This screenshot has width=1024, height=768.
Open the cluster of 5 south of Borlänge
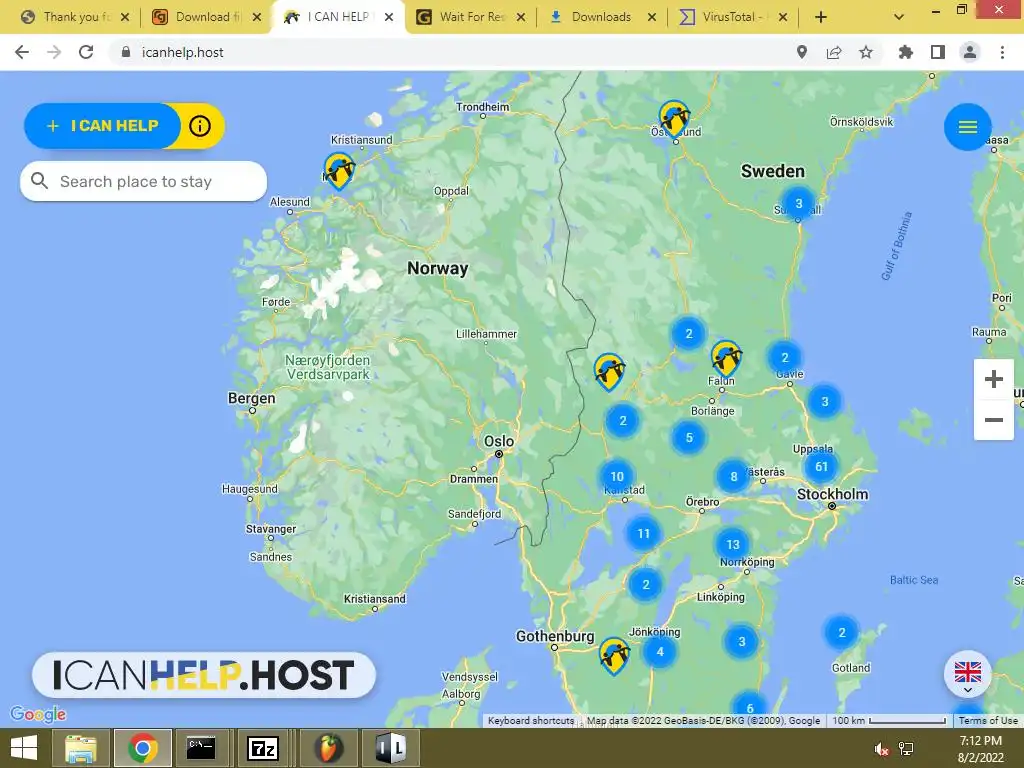tap(689, 437)
